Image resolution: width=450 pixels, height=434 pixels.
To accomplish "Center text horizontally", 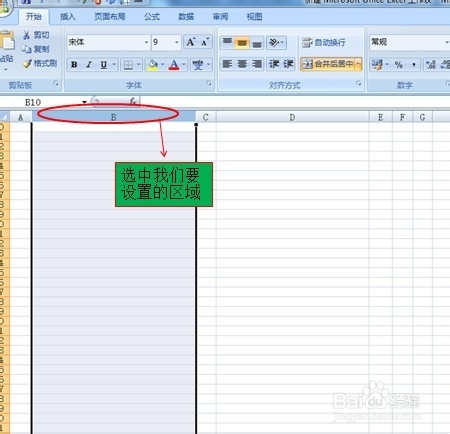I will point(242,64).
